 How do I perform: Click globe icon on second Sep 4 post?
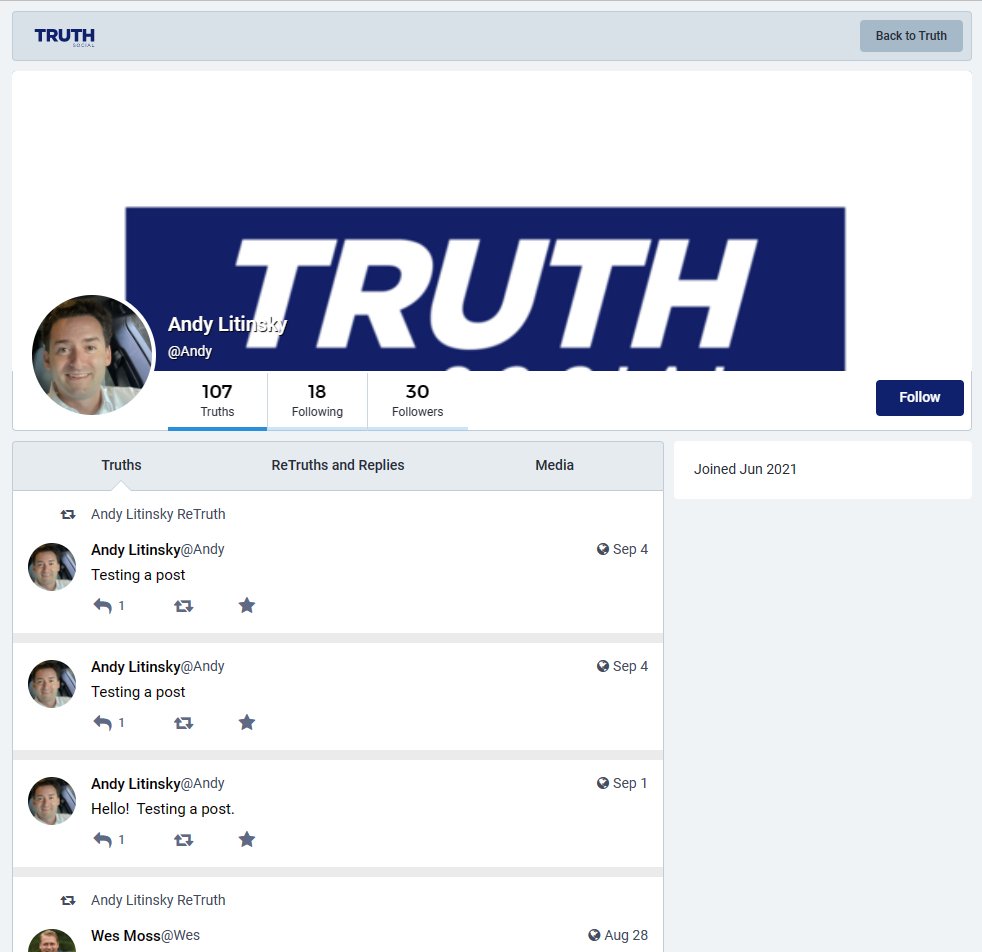click(x=602, y=666)
